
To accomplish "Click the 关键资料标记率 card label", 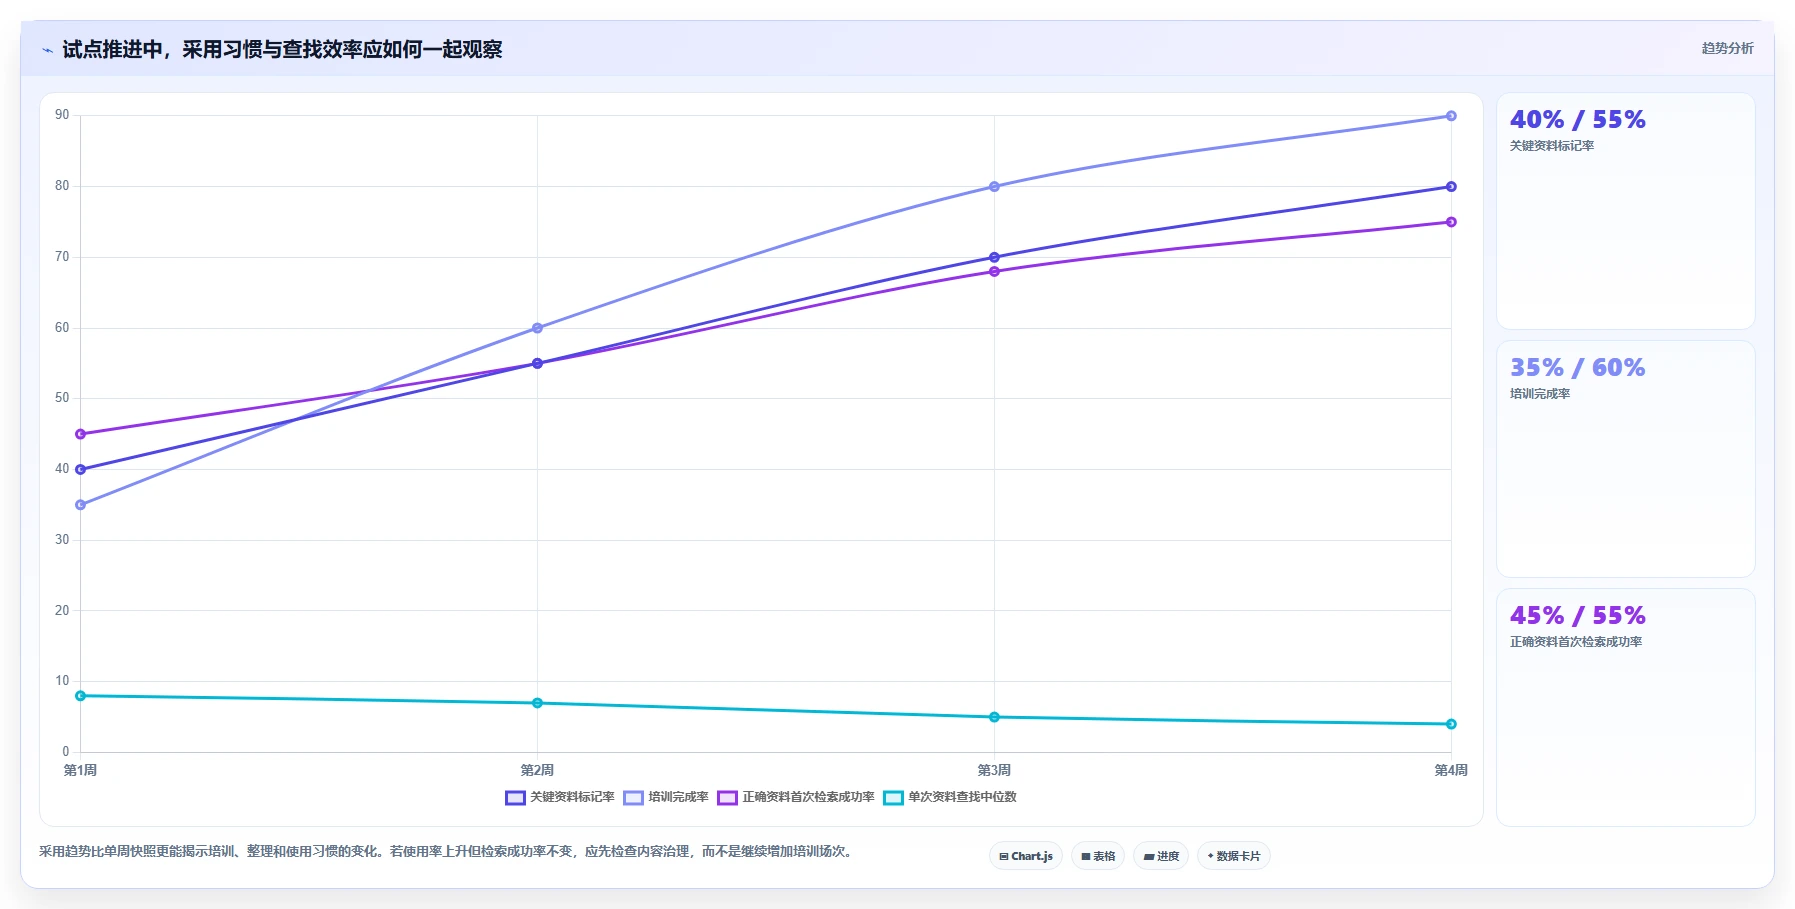I will pos(1552,146).
